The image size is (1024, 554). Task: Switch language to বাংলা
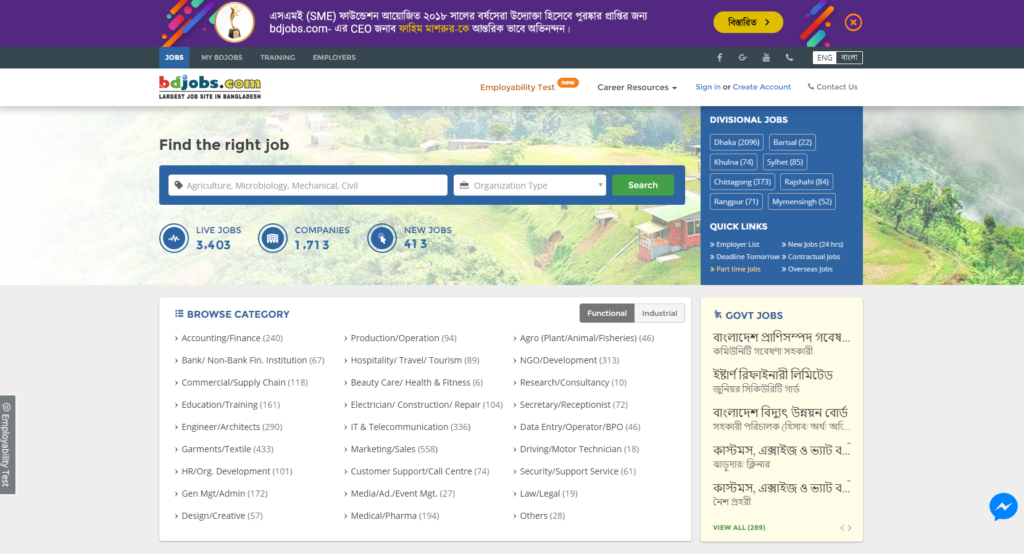849,58
